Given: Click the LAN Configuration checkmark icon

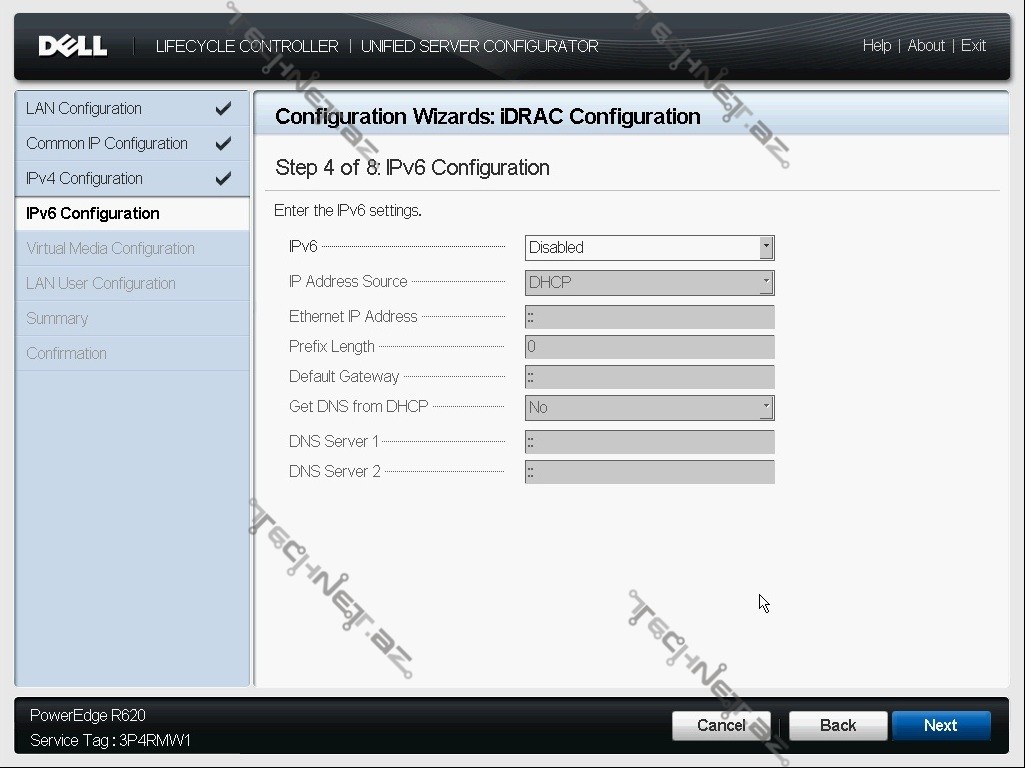Looking at the screenshot, I should tap(223, 108).
